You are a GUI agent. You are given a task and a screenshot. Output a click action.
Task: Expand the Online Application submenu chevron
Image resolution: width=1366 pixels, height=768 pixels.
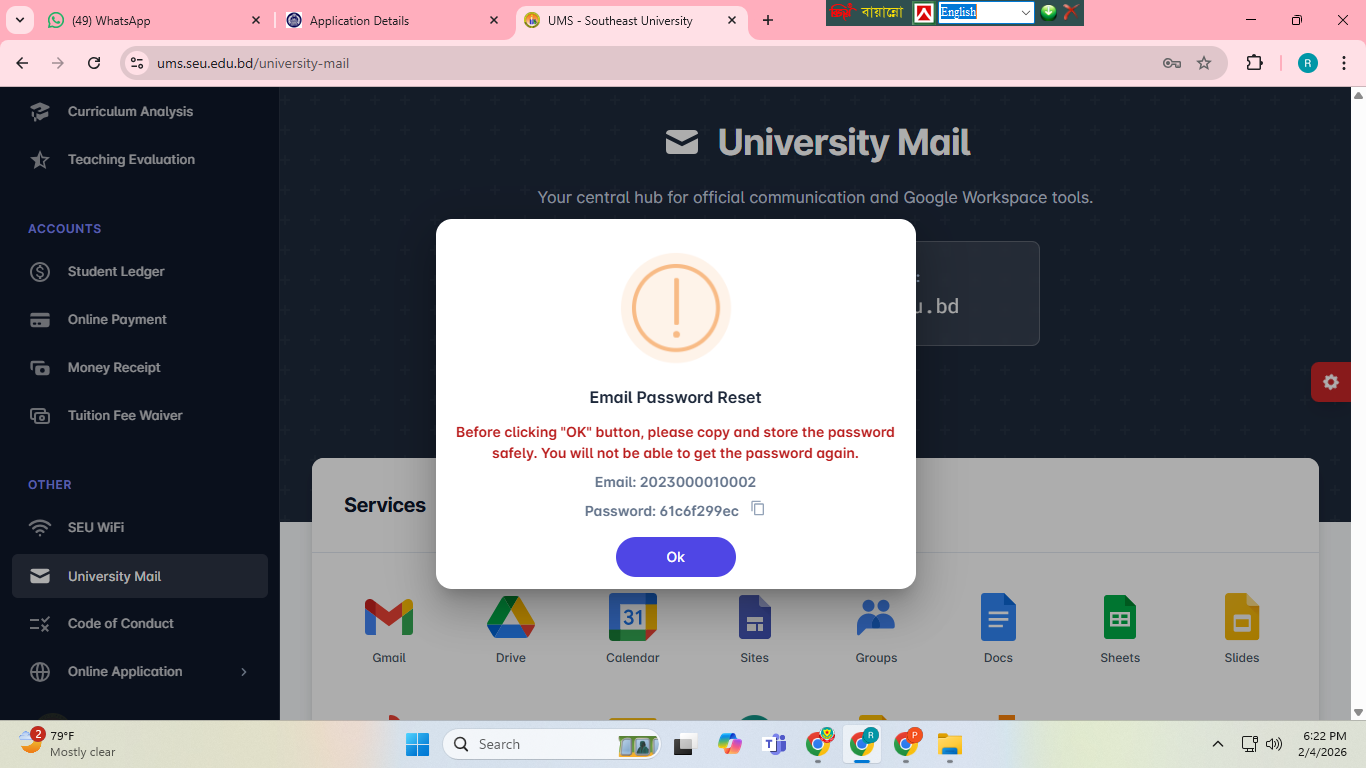244,672
